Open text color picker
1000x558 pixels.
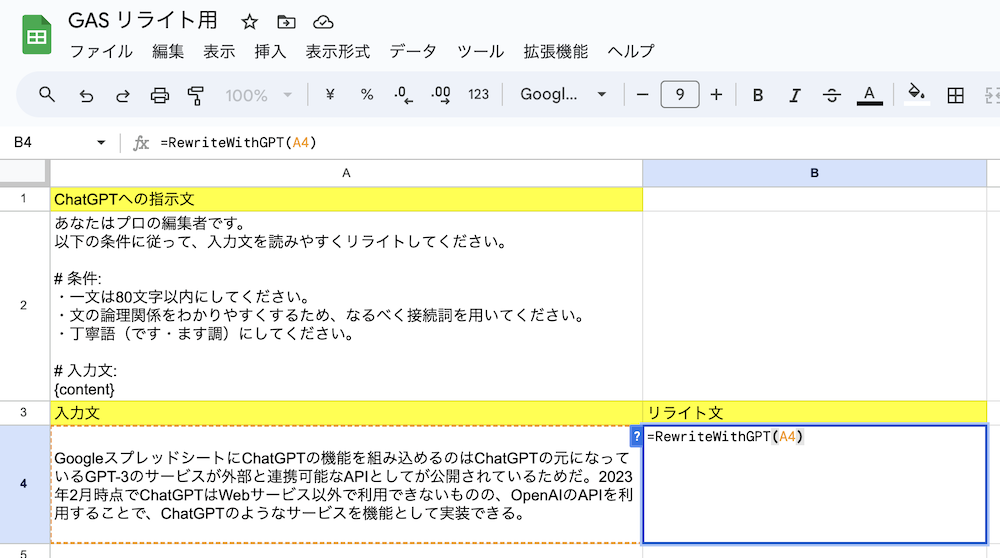click(x=869, y=95)
